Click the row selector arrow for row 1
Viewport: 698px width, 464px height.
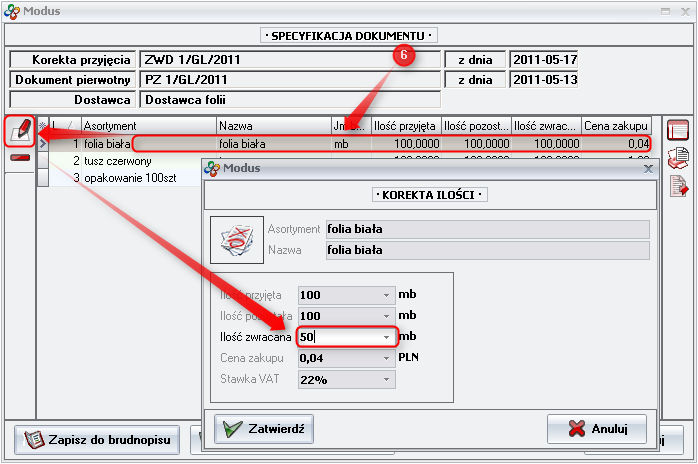43,143
